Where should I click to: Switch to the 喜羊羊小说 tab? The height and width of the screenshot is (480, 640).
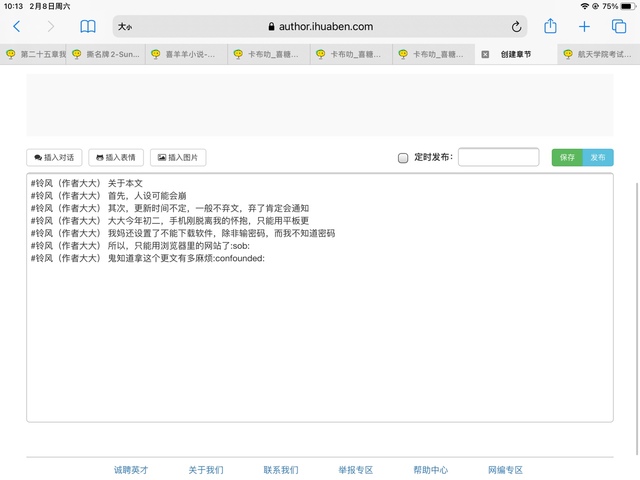(187, 55)
